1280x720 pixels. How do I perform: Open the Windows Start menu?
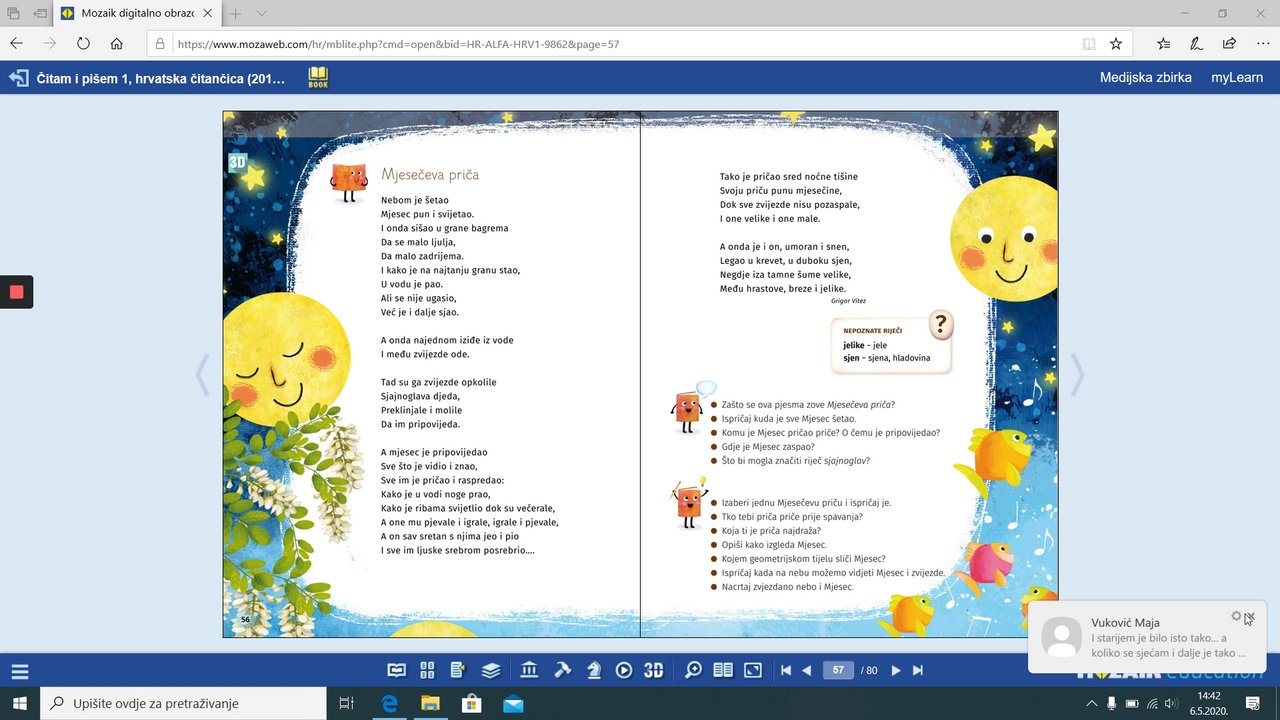coord(20,703)
